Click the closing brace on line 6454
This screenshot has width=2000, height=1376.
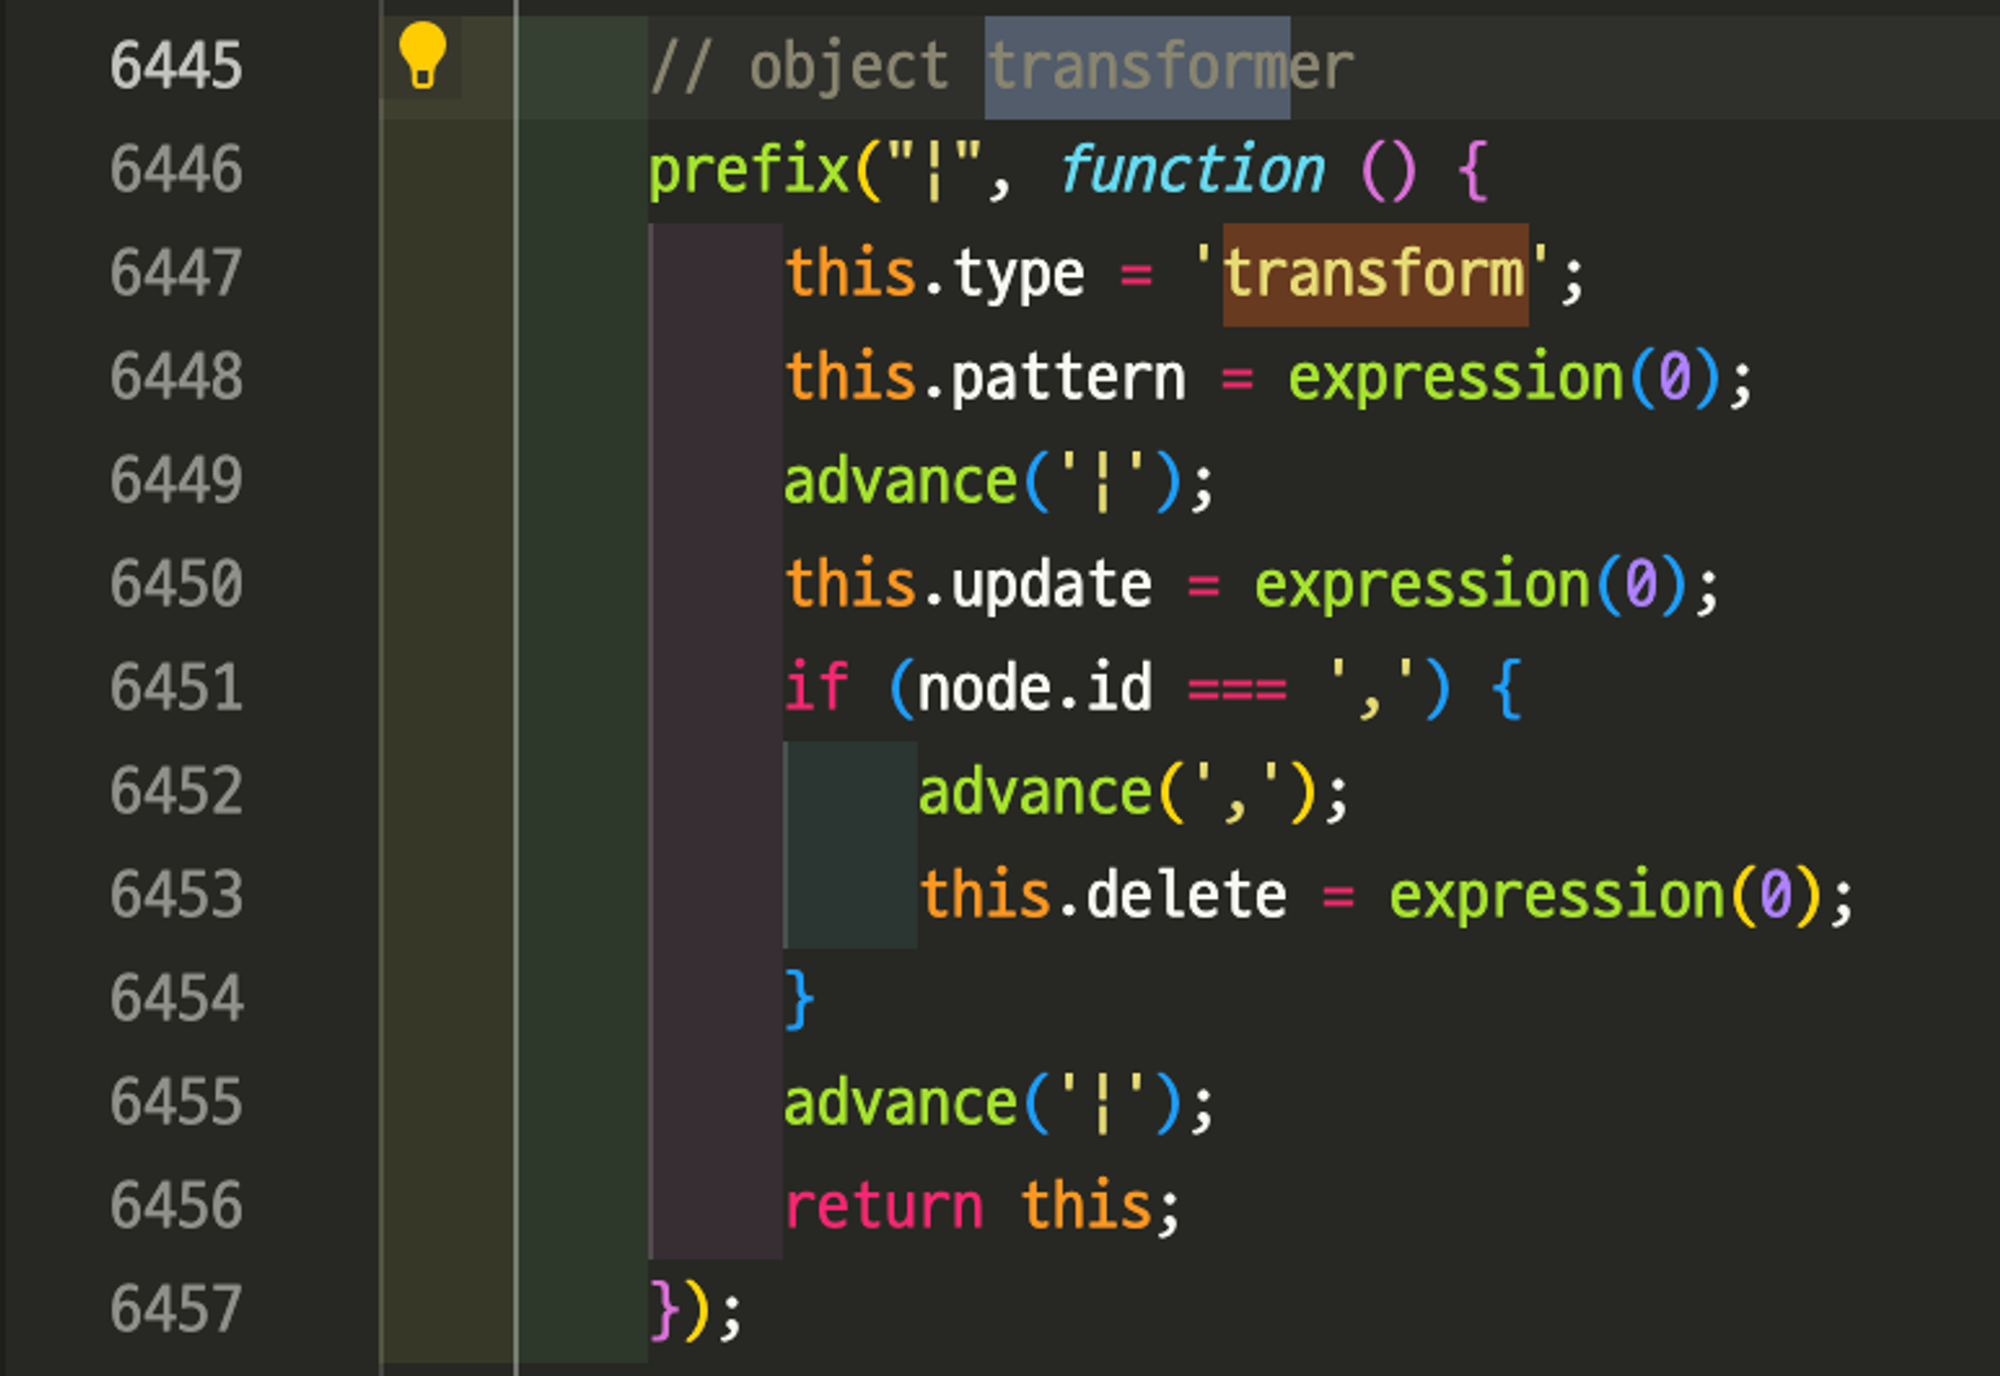[x=800, y=999]
